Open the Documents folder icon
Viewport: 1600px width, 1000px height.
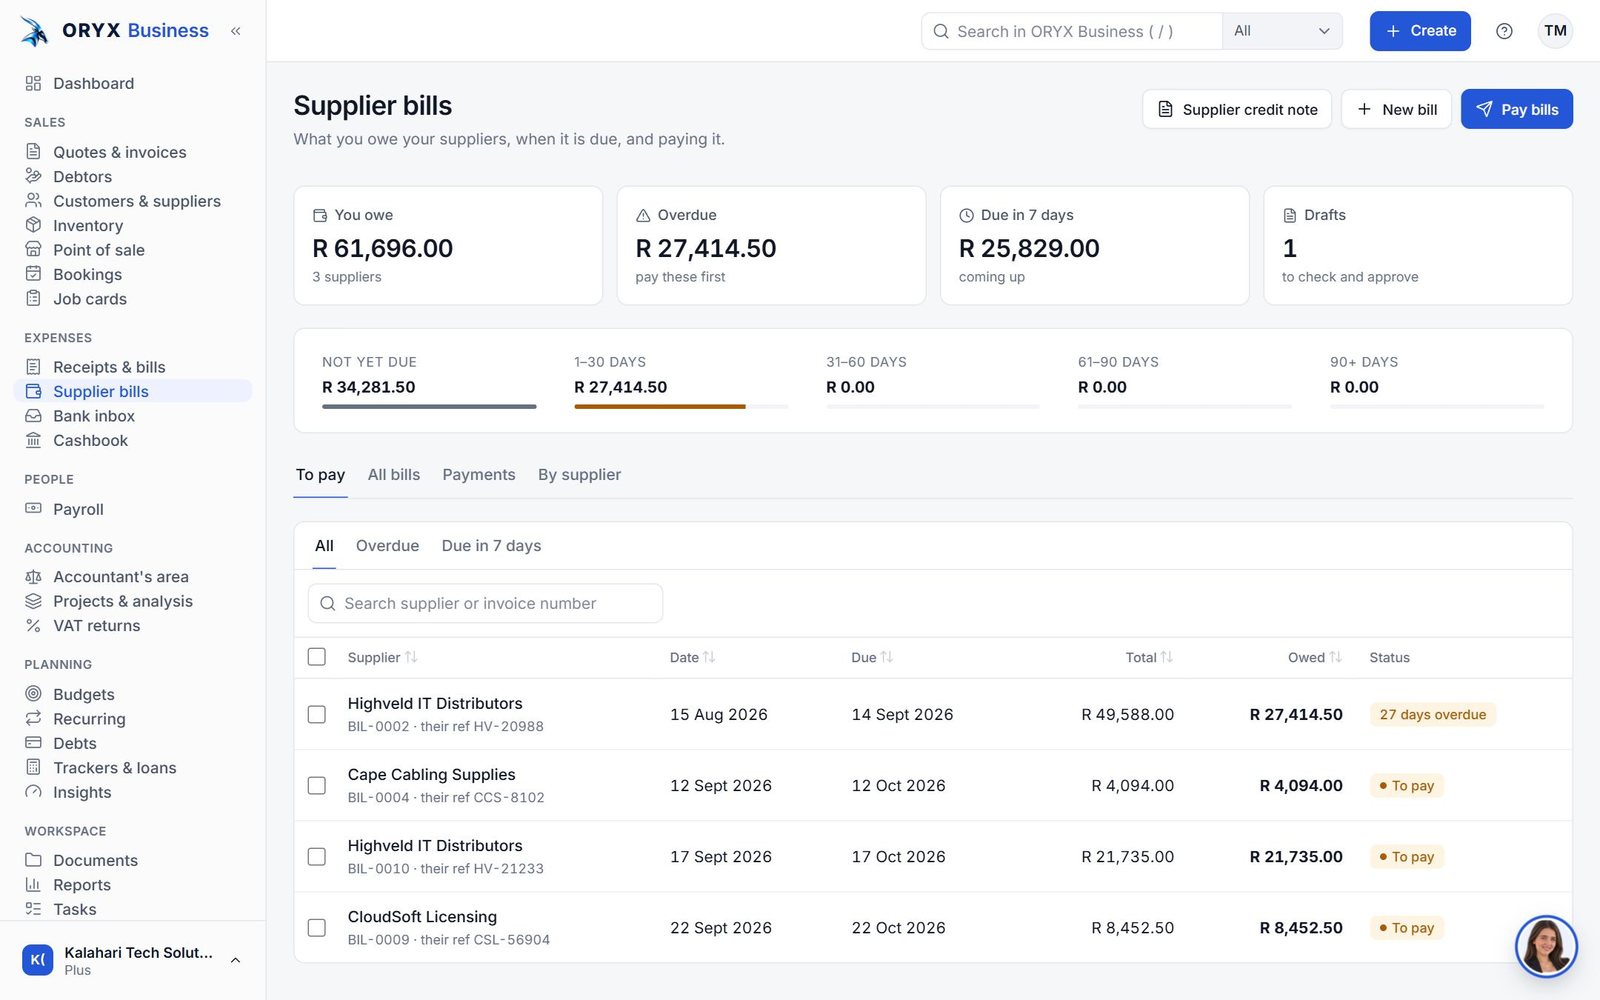pyautogui.click(x=33, y=860)
